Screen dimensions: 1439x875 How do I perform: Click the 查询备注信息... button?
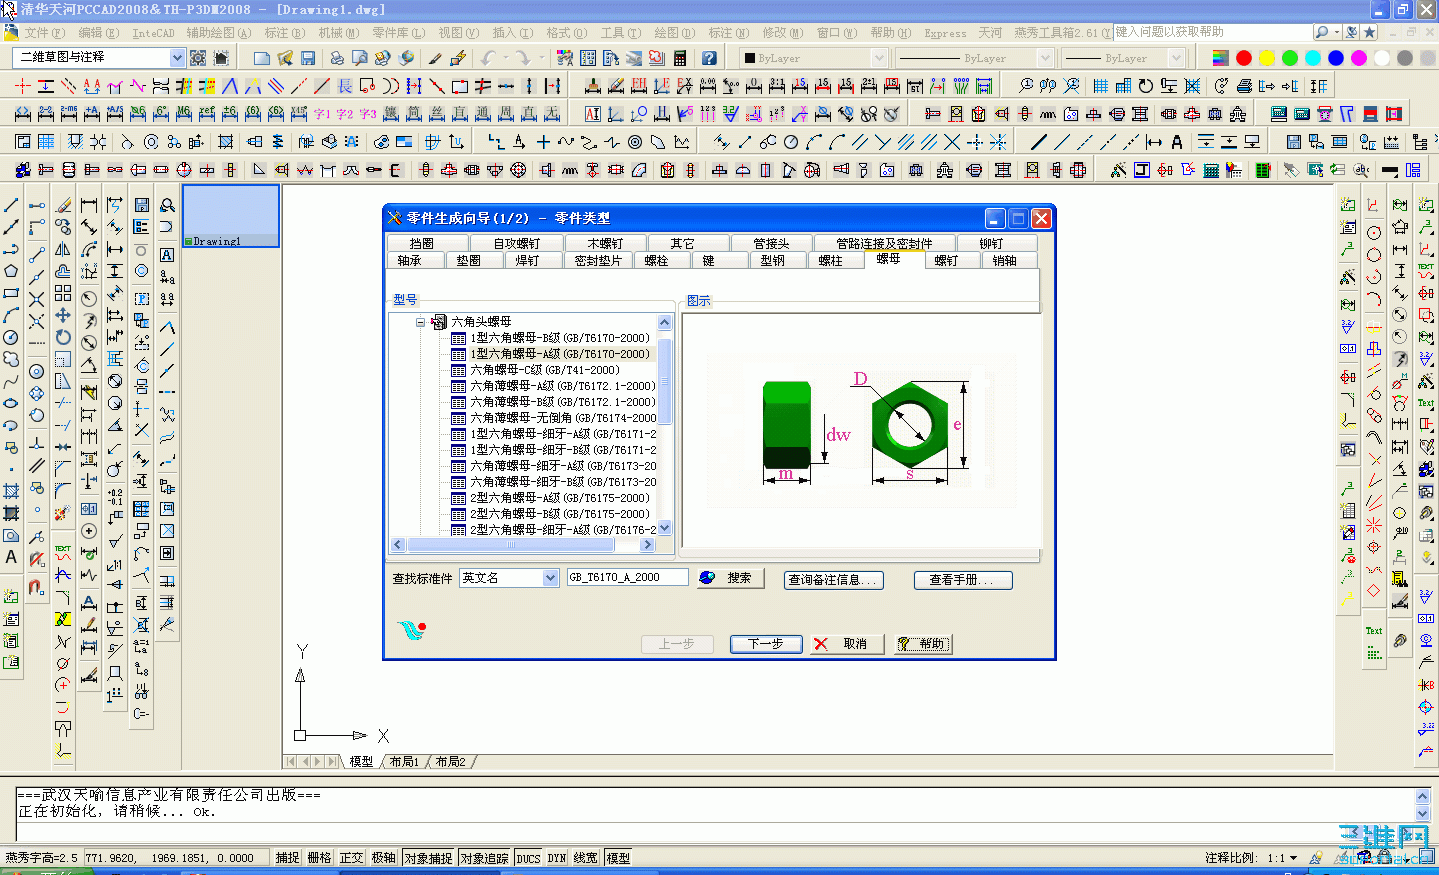[x=833, y=580]
